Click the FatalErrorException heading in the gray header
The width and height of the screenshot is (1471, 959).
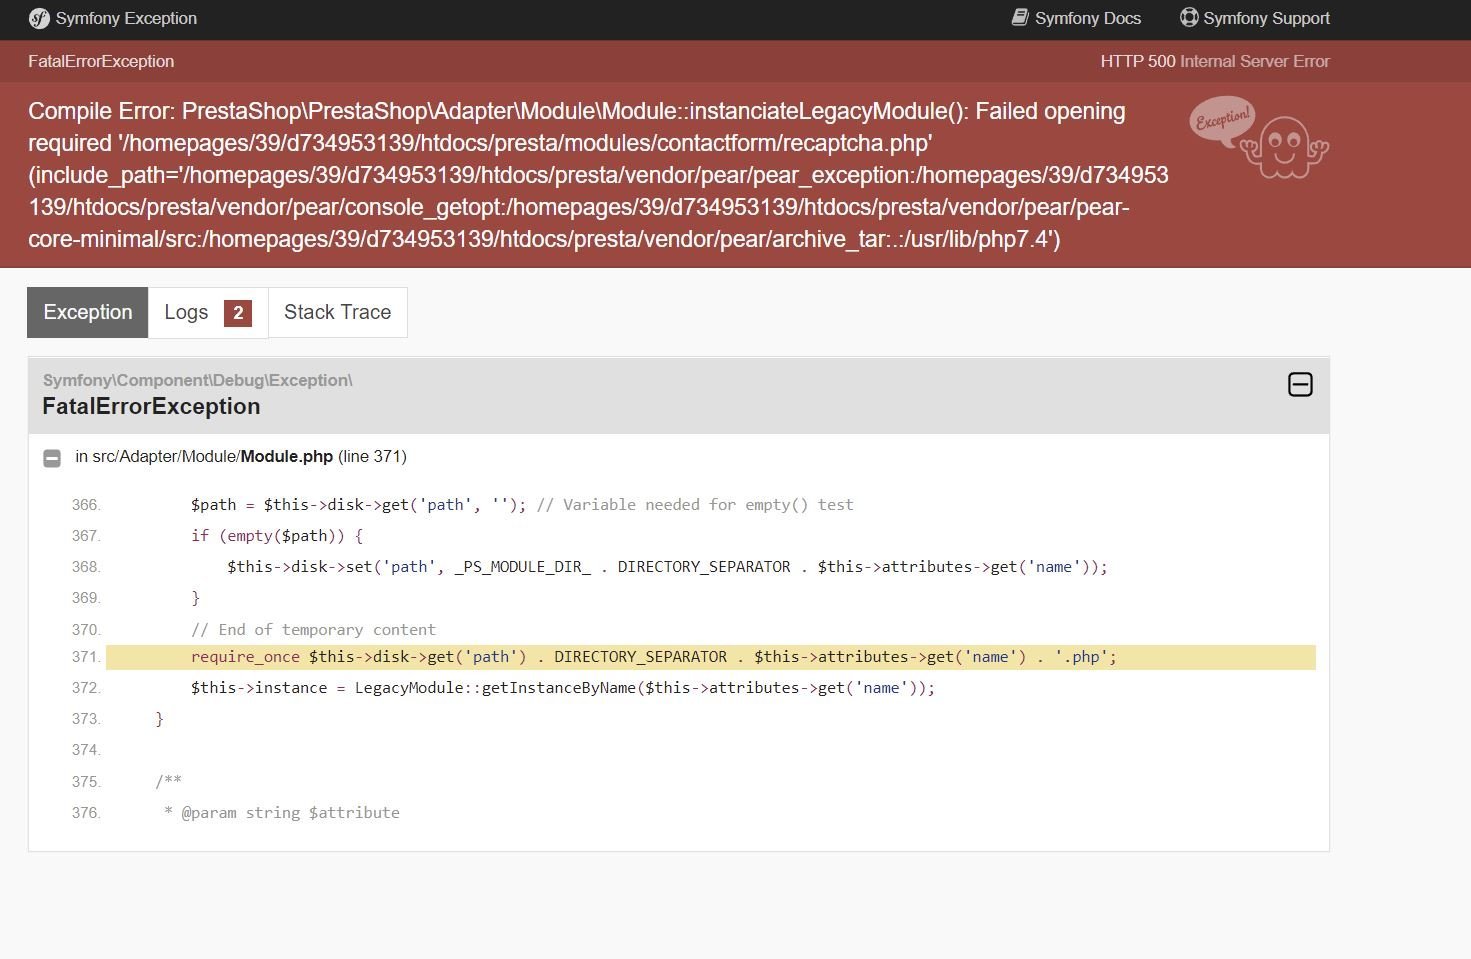coord(151,406)
